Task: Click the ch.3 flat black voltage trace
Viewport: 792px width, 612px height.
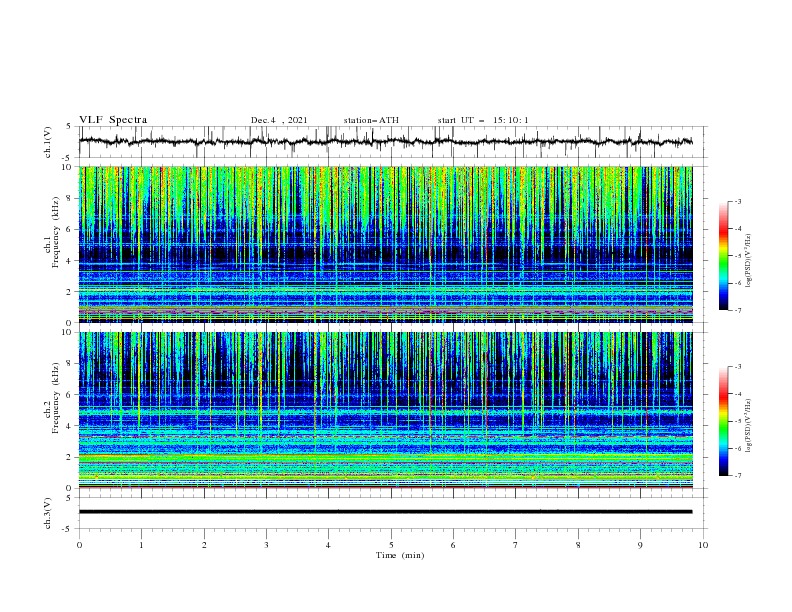Action: [385, 512]
